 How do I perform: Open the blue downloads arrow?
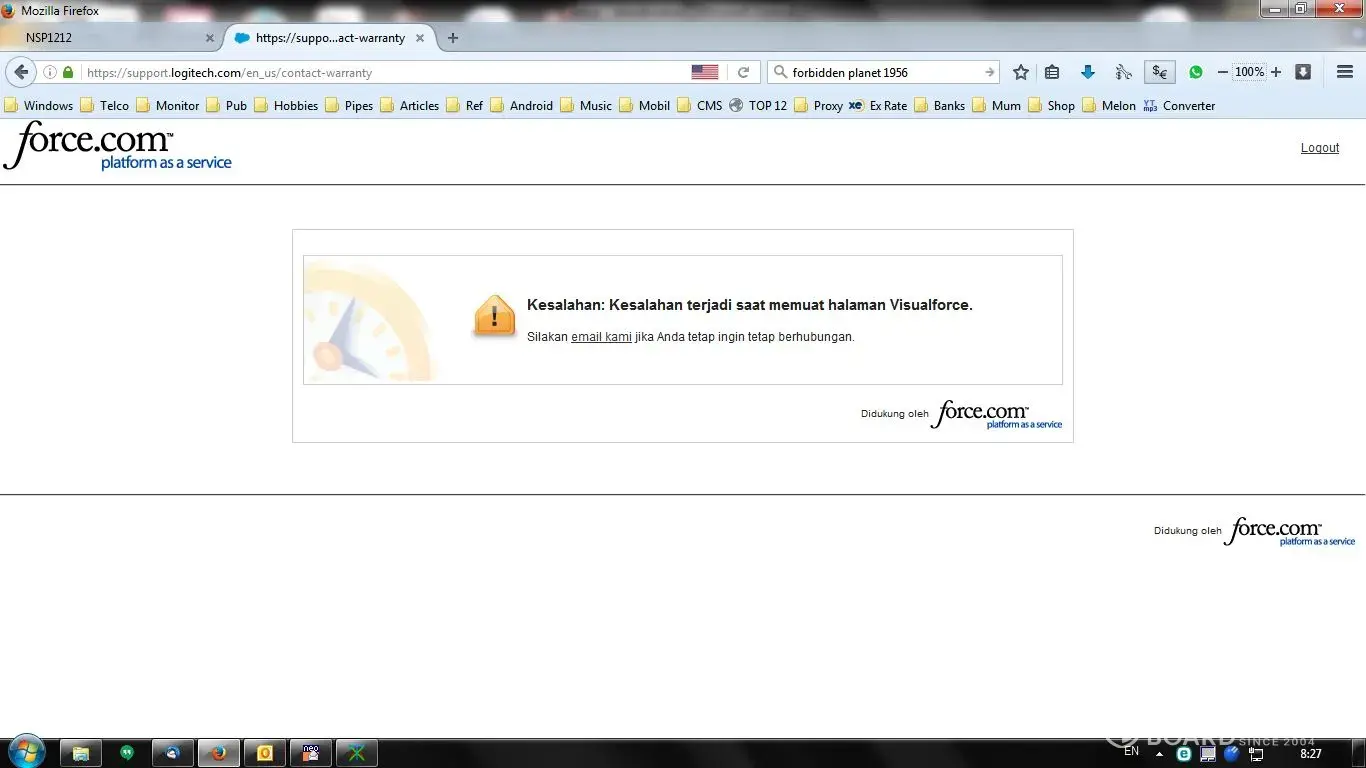1088,72
